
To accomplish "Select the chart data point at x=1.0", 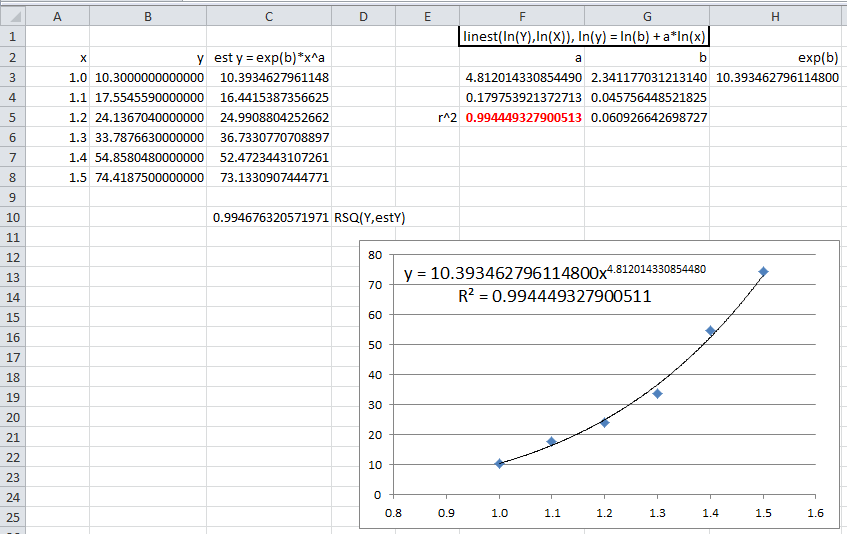I will point(499,463).
